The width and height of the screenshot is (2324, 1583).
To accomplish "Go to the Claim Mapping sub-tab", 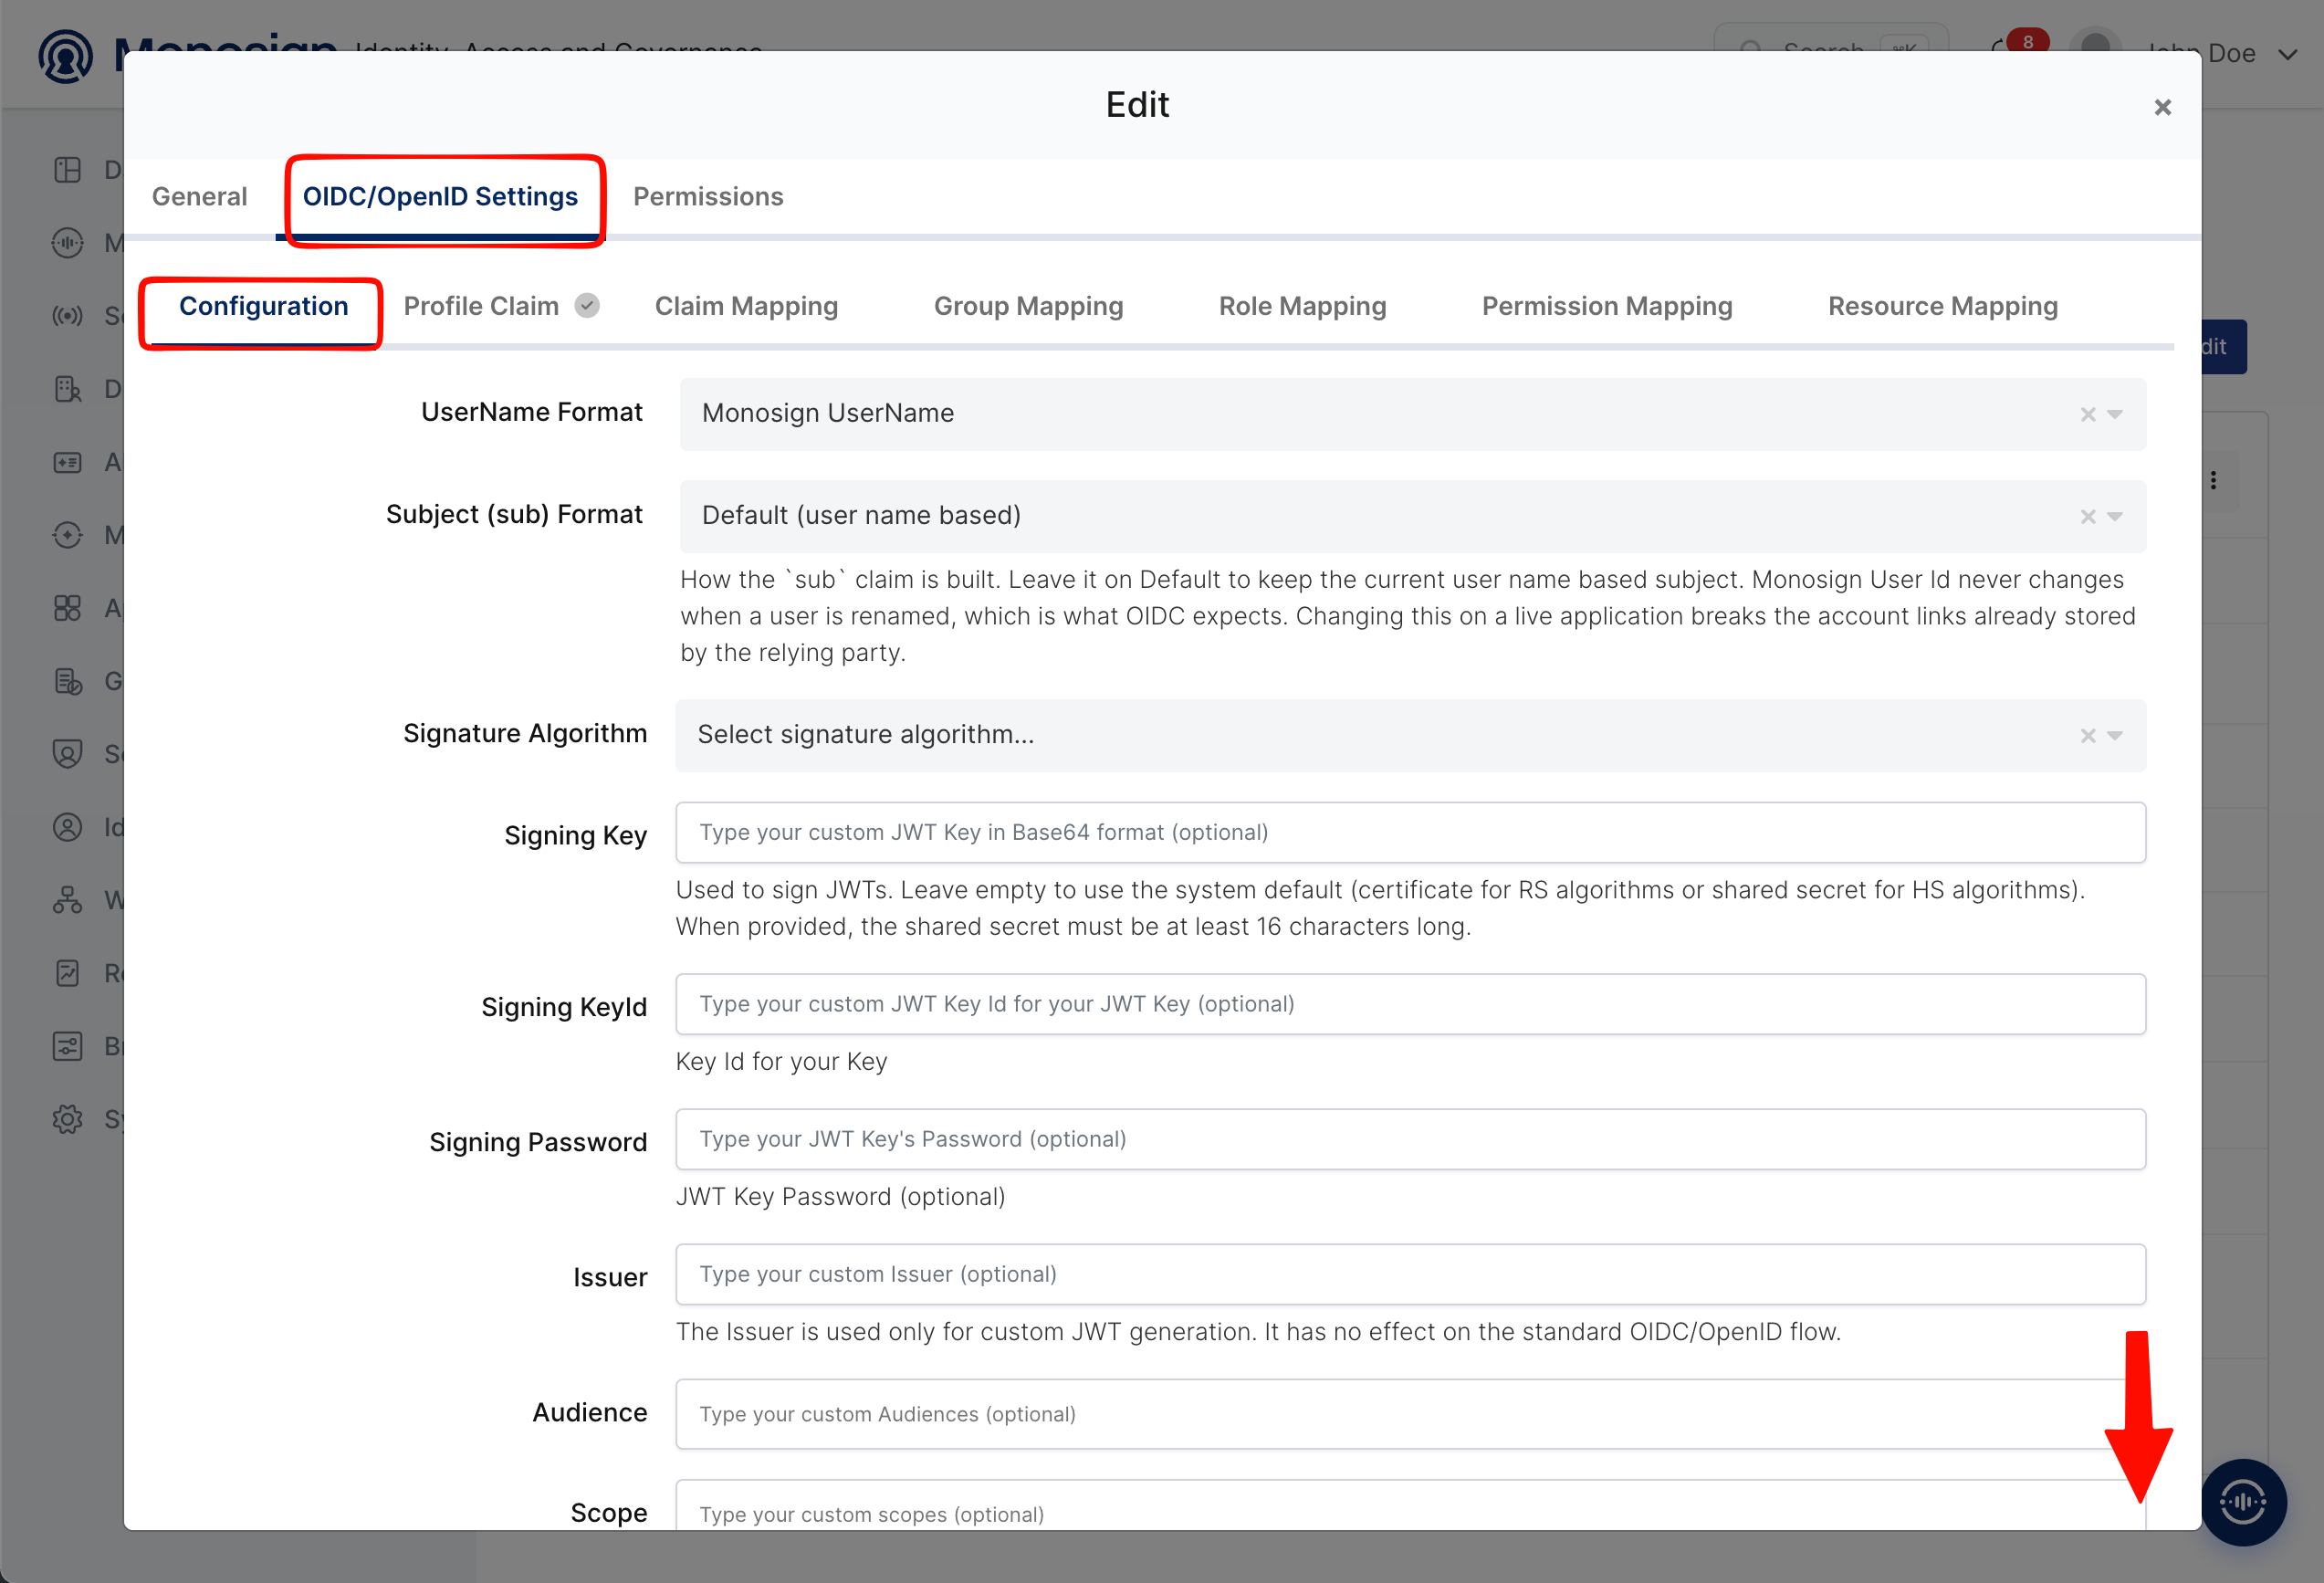I will pyautogui.click(x=746, y=306).
